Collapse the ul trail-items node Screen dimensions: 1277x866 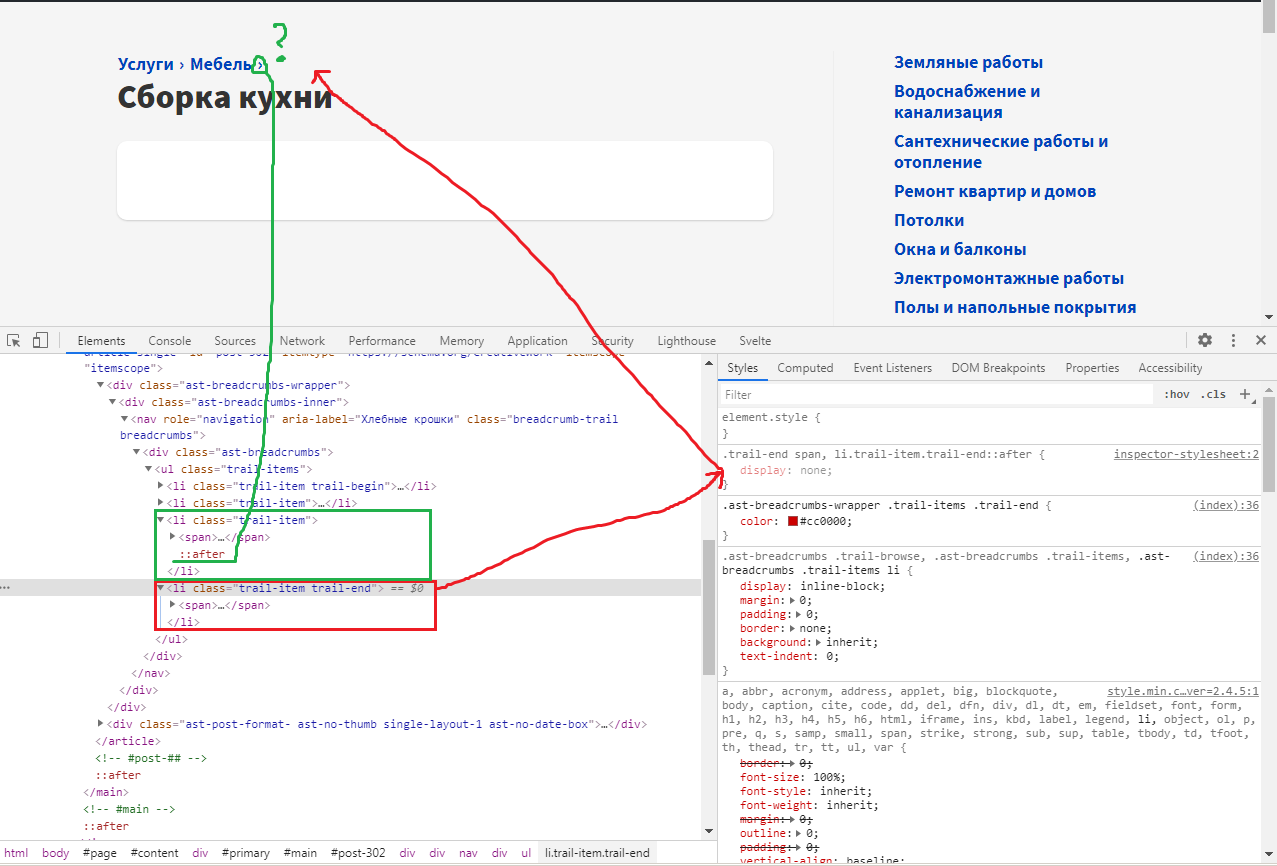149,469
